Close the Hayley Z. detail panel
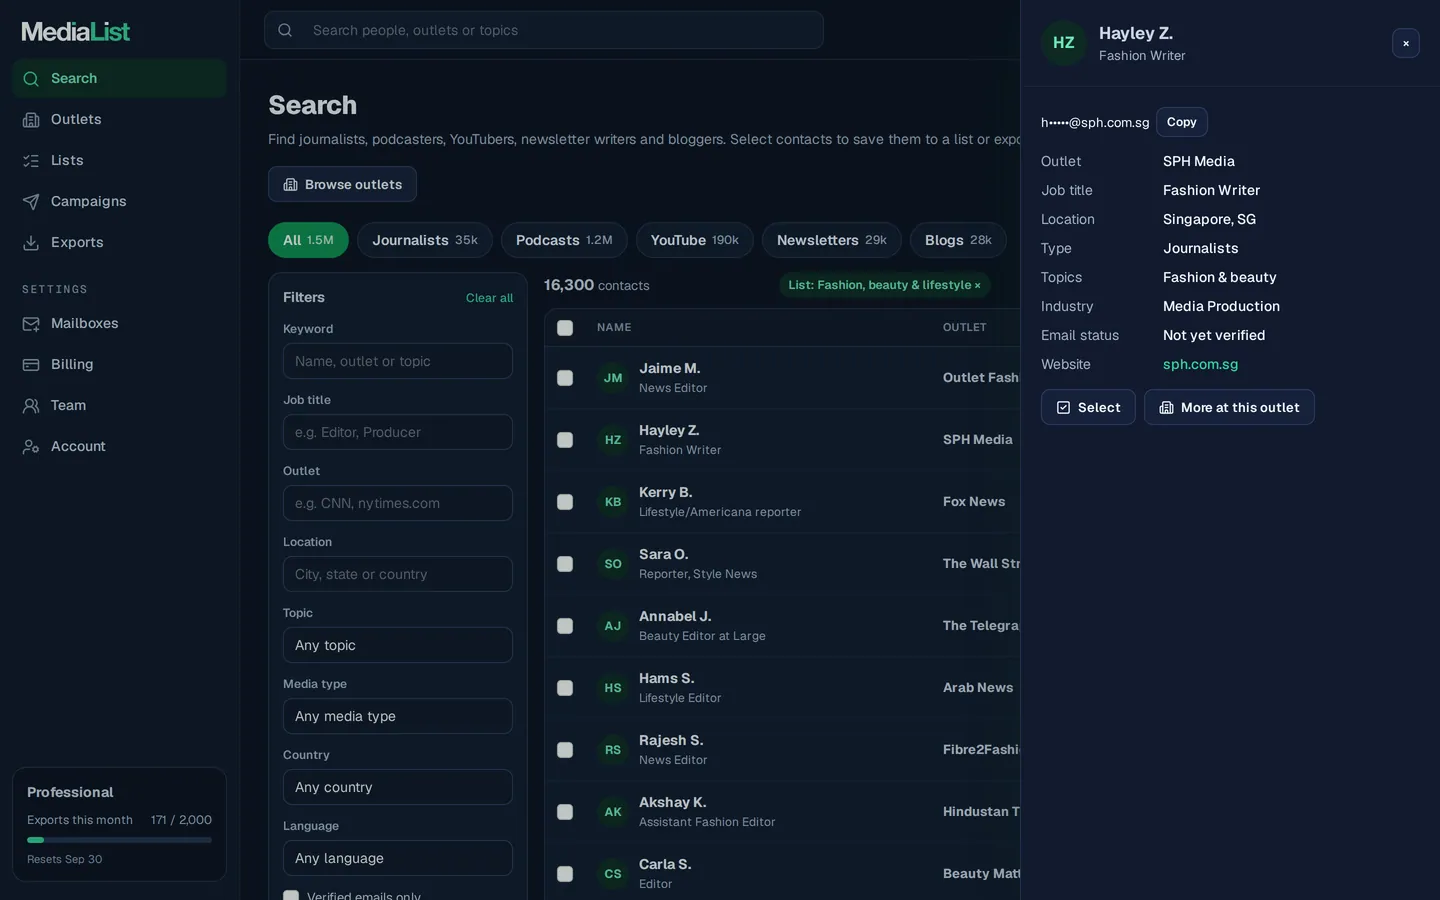Viewport: 1440px width, 900px height. coord(1406,43)
